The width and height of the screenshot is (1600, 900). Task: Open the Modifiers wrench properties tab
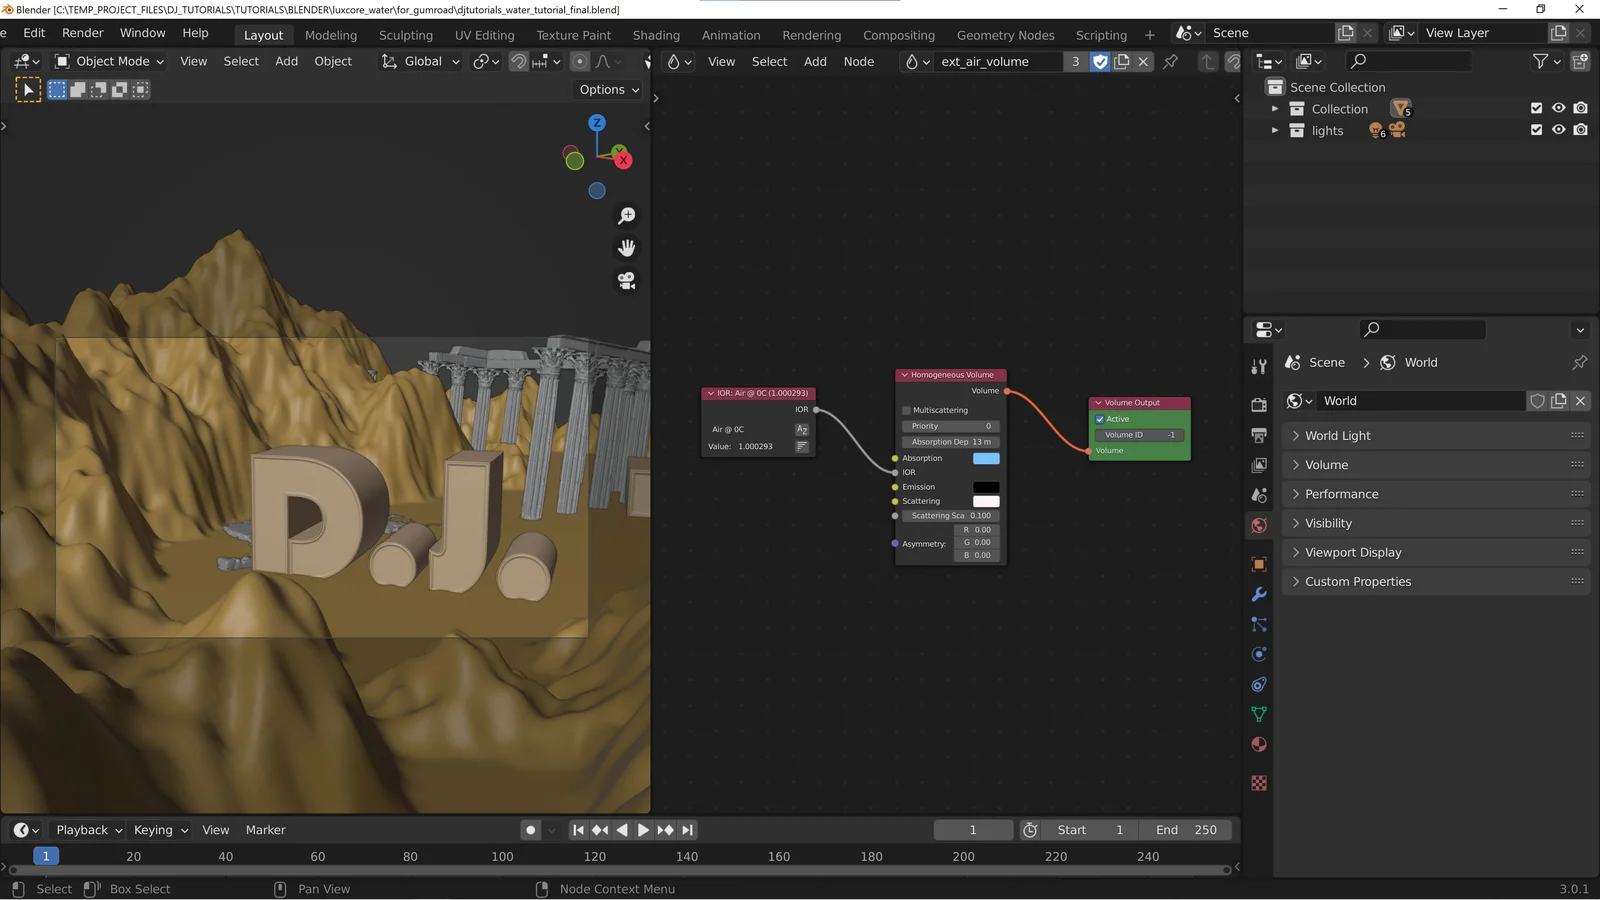[1259, 594]
